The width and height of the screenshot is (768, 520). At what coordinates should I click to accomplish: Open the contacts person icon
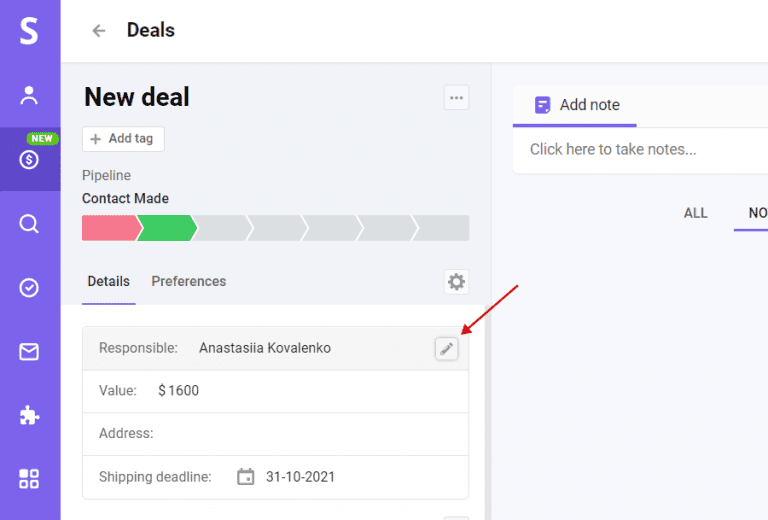coord(29,95)
